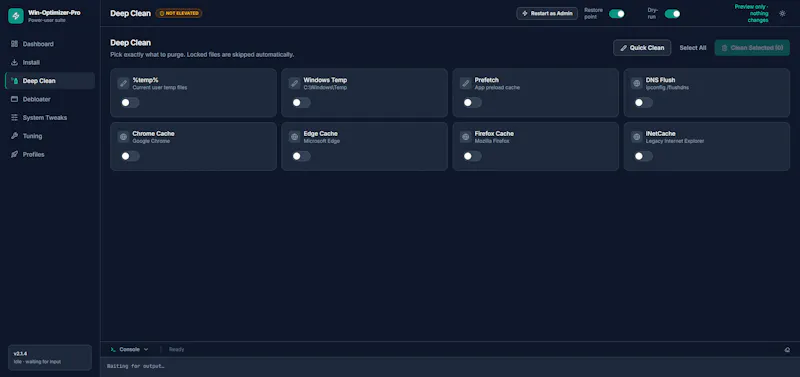The image size is (800, 377).
Task: Turn on the Prefetch switch
Action: 472,103
